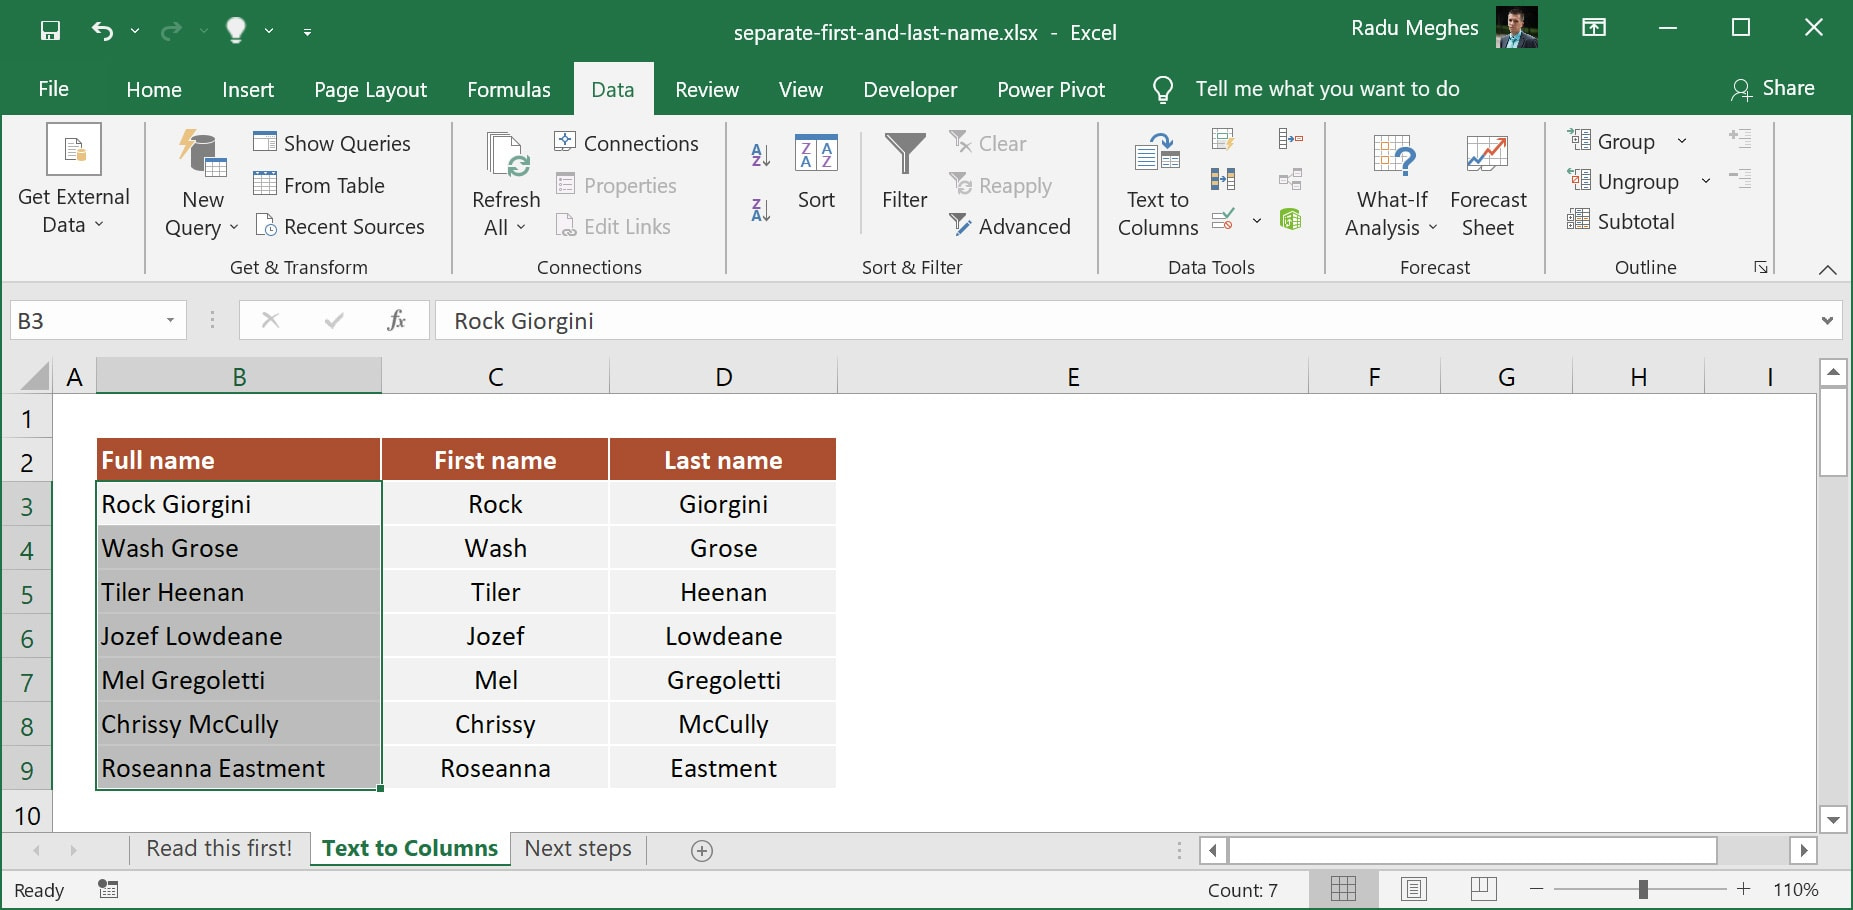Image resolution: width=1853 pixels, height=910 pixels.
Task: Open Relationships in Data Tools
Action: pos(1290,178)
